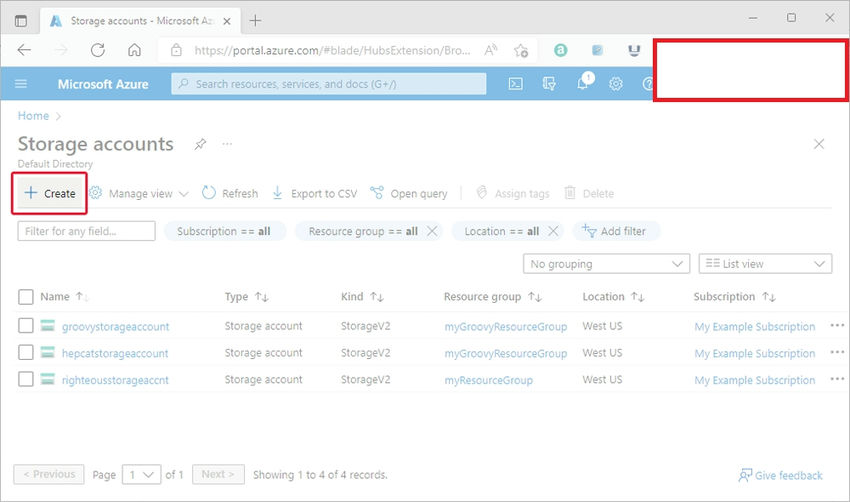Click the Home breadcrumb link
The image size is (850, 502).
click(x=33, y=115)
